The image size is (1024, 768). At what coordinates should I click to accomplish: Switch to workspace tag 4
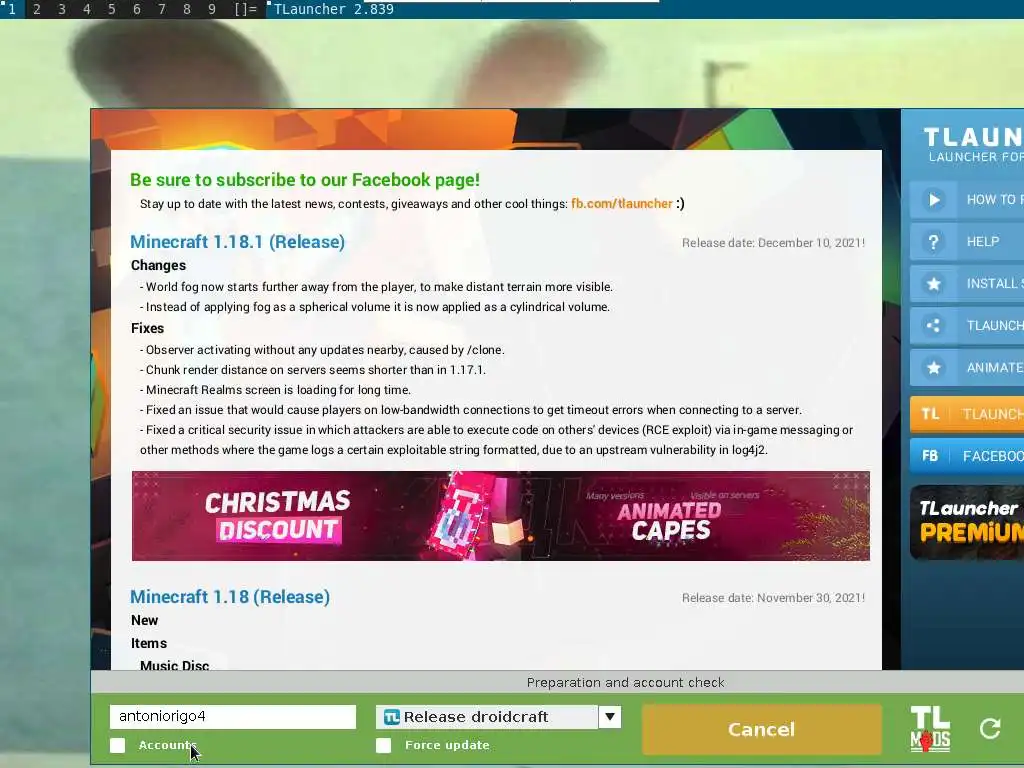[x=87, y=9]
